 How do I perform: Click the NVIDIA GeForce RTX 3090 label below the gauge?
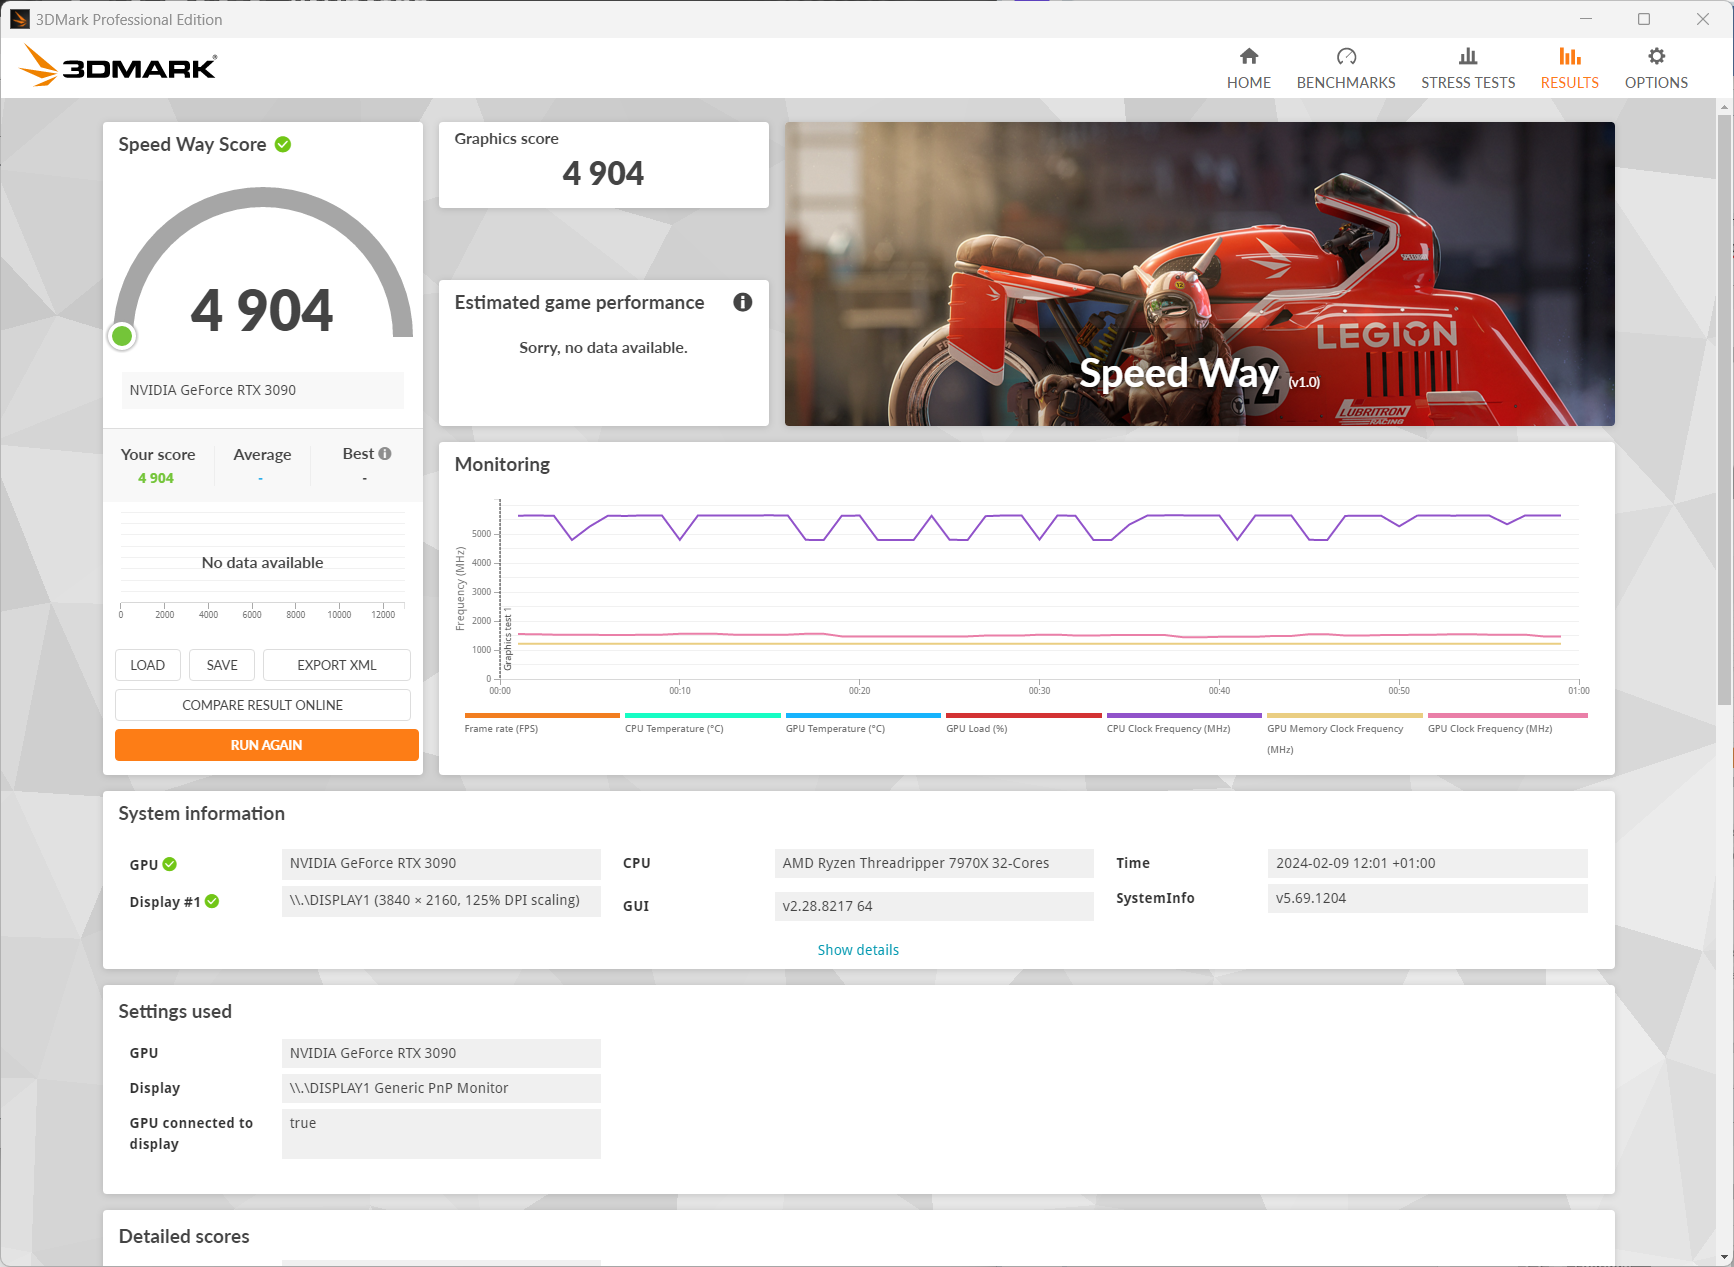pos(263,390)
